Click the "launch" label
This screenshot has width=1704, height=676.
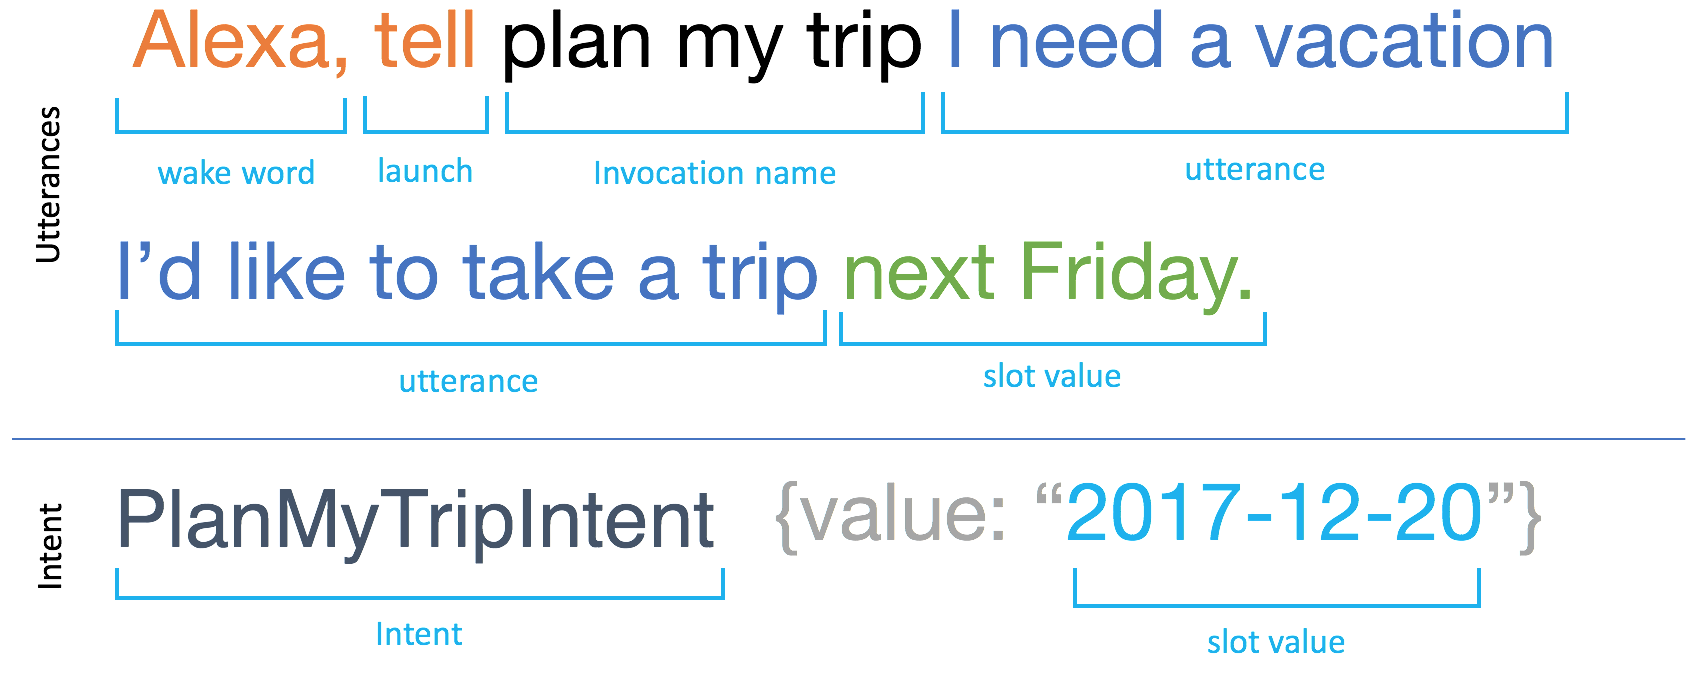click(425, 171)
